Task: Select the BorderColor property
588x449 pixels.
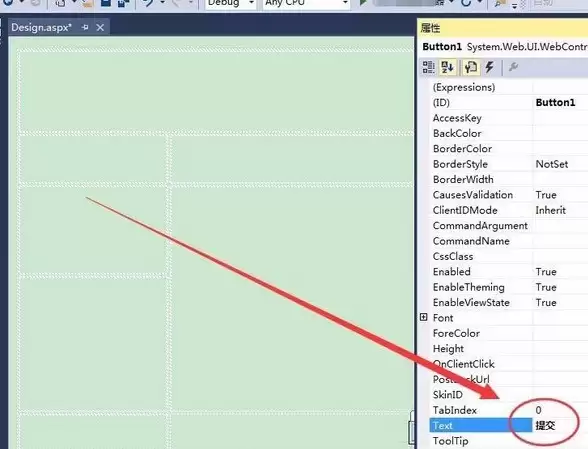Action: click(462, 149)
